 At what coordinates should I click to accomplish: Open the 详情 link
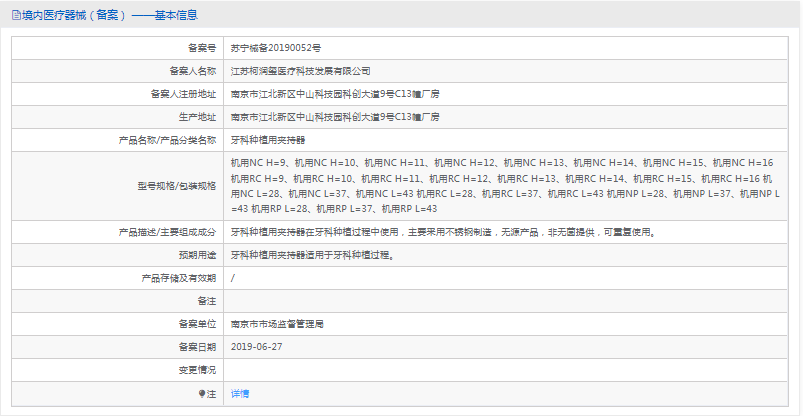pyautogui.click(x=240, y=393)
